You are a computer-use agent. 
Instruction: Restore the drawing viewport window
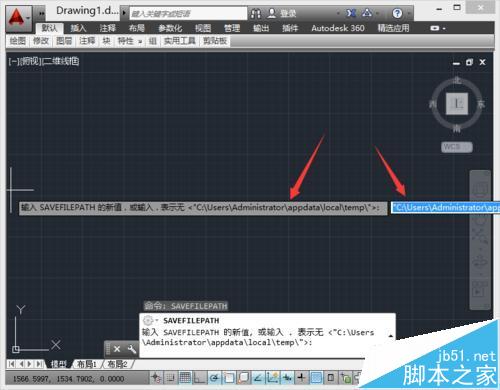[x=469, y=62]
